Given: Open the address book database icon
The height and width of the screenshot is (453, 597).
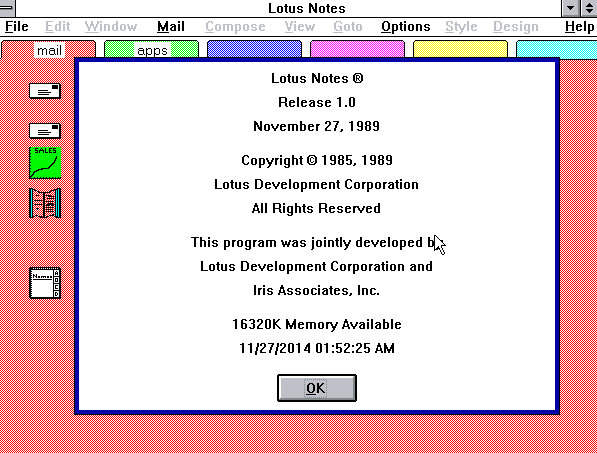Looking at the screenshot, I should (45, 203).
